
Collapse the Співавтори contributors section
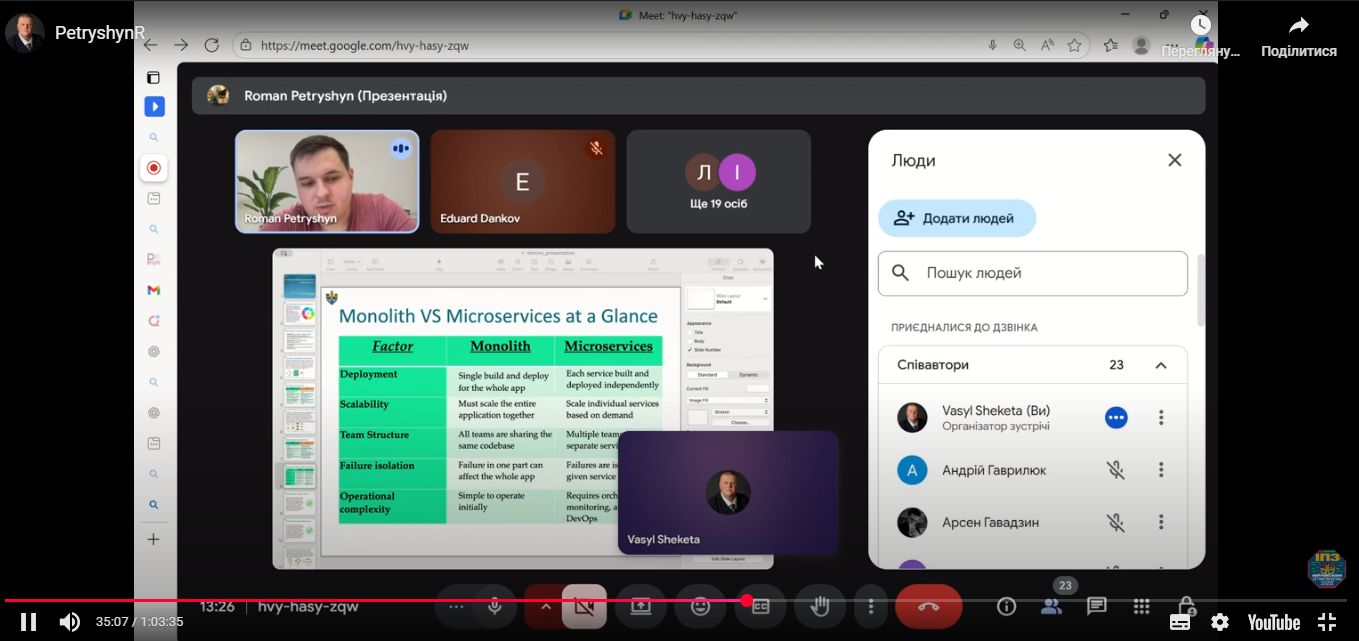tap(1160, 365)
